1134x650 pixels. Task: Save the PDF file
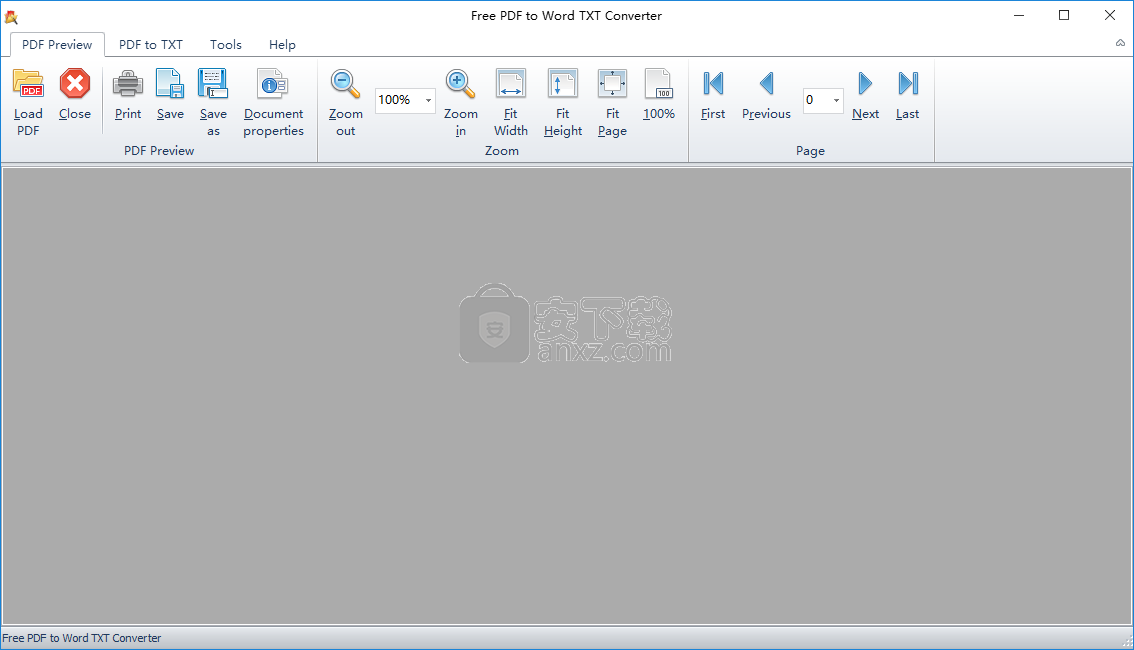pos(170,94)
